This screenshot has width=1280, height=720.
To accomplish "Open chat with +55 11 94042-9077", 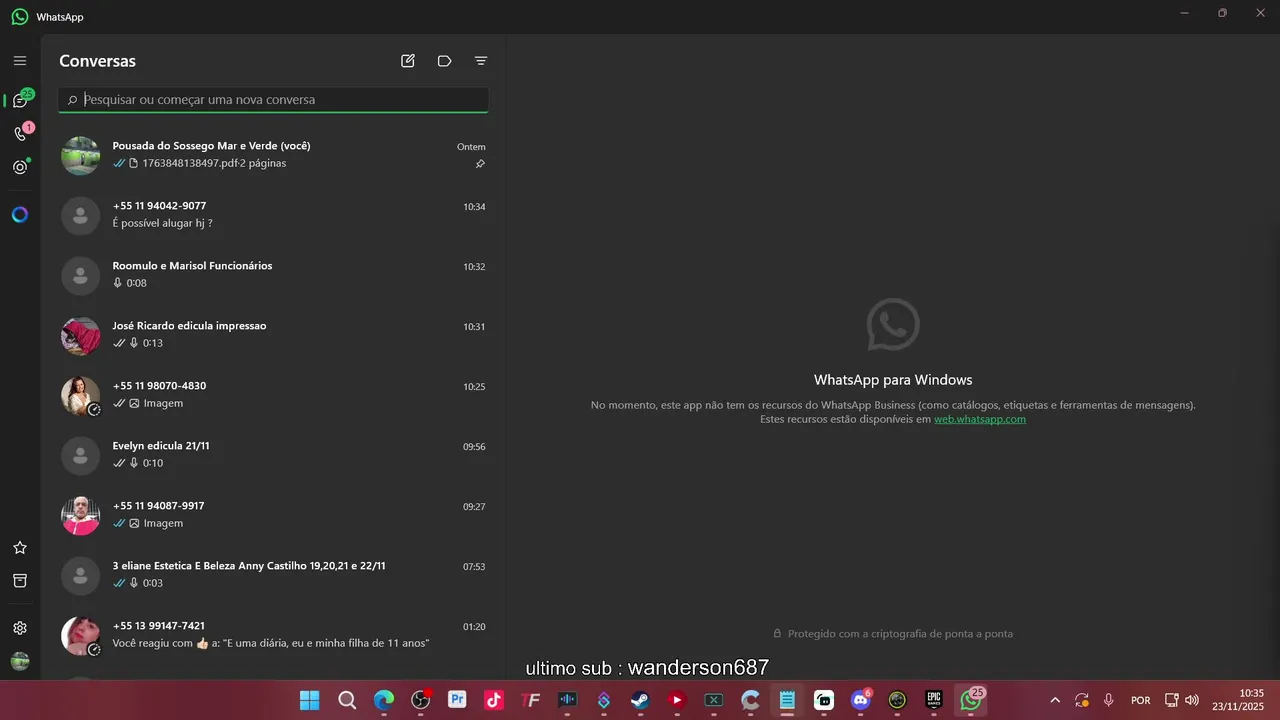I will [x=273, y=215].
